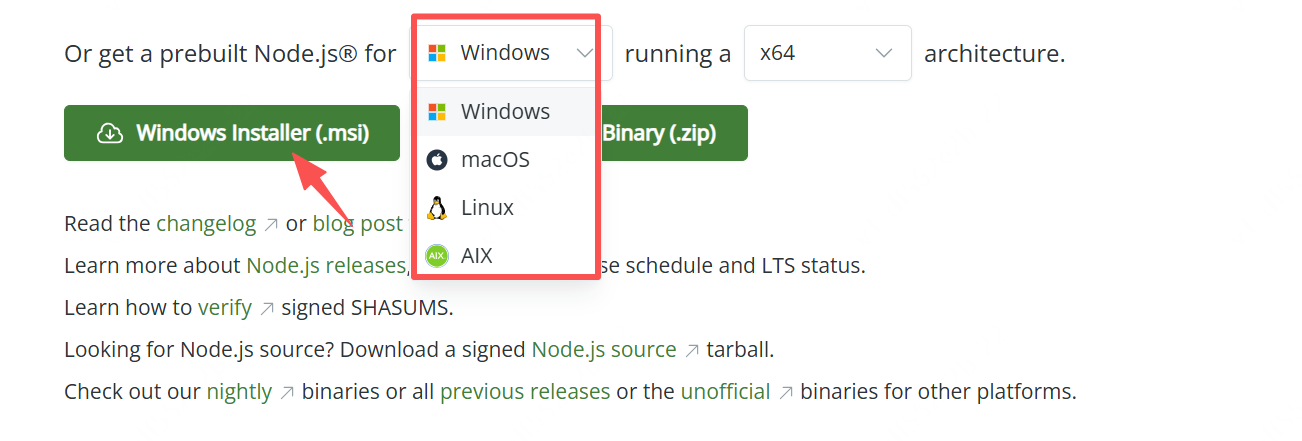Screen dimensions: 1302x441
Task: Follow the verify signed SHASUMS link
Action: click(x=225, y=308)
